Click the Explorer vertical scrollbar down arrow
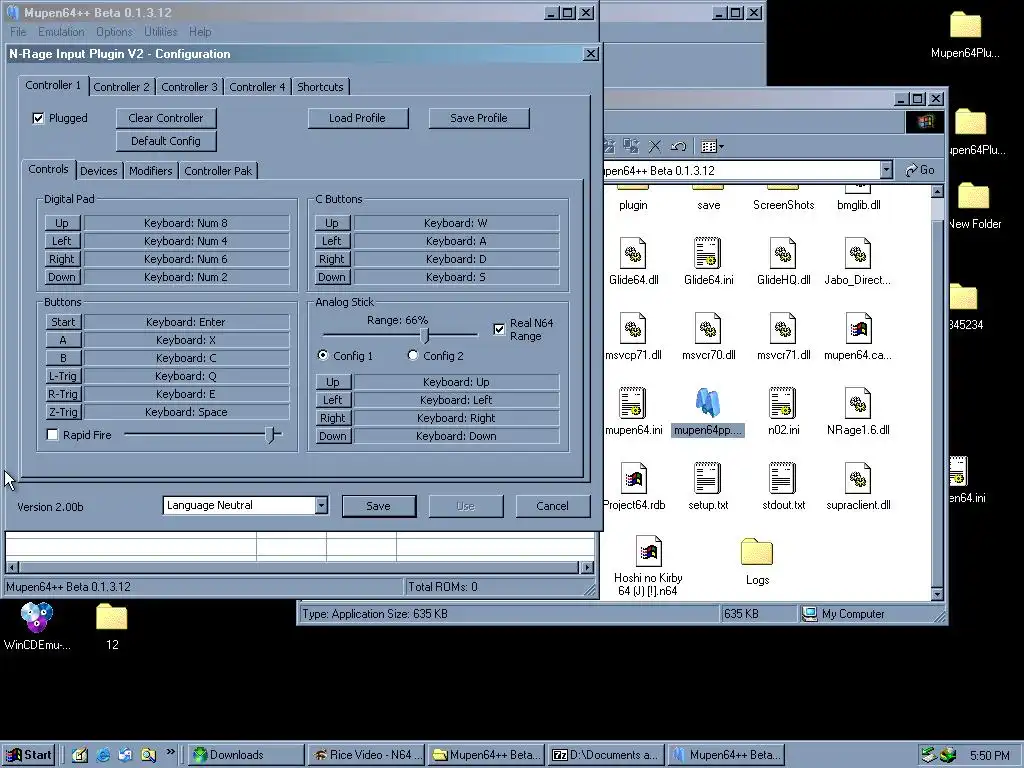This screenshot has height=768, width=1024. (x=937, y=594)
